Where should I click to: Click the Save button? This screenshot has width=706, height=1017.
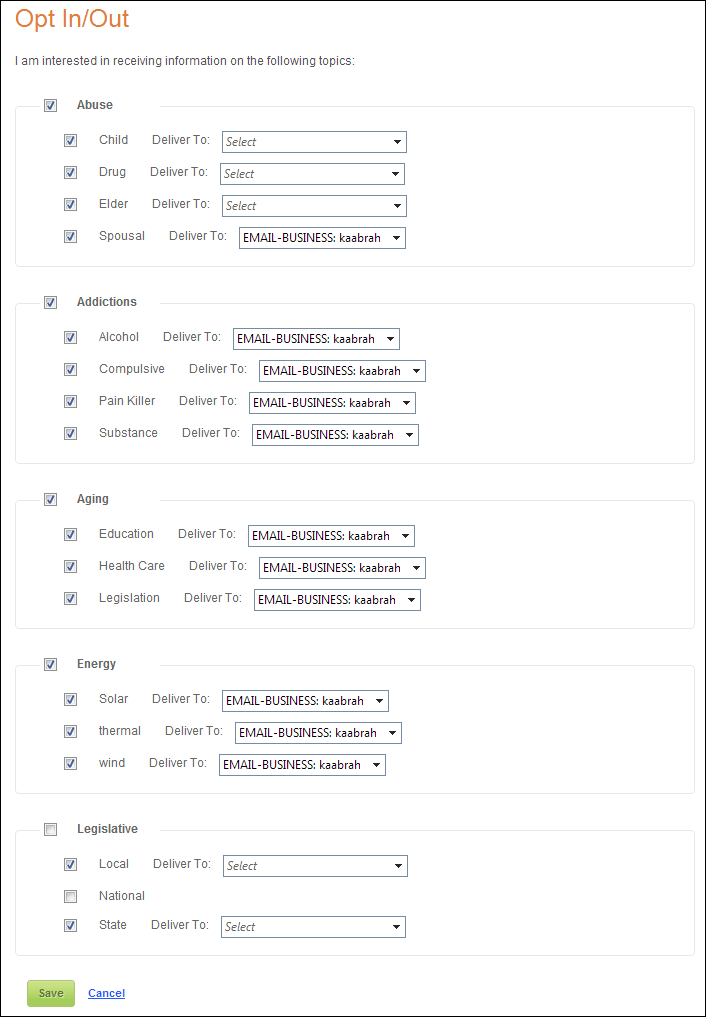click(50, 993)
